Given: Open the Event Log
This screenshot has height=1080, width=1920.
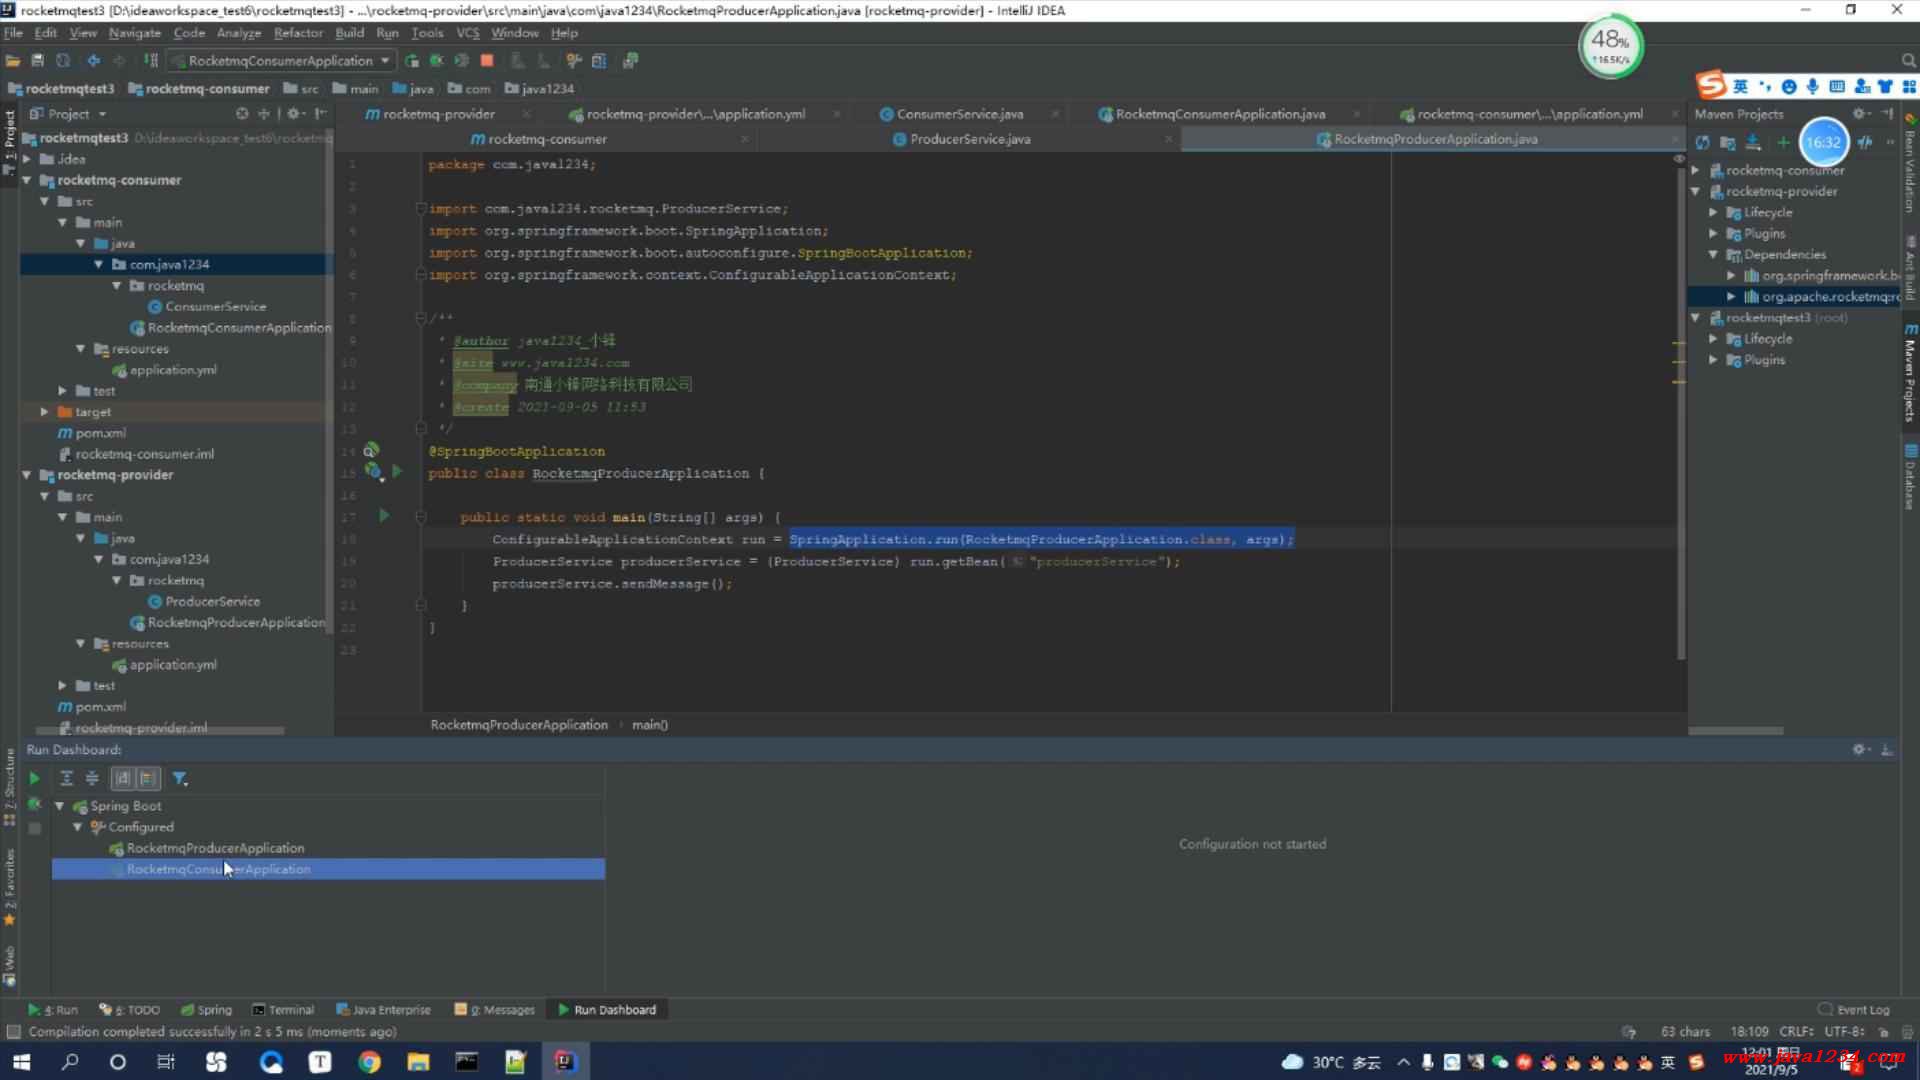Looking at the screenshot, I should click(1854, 1010).
